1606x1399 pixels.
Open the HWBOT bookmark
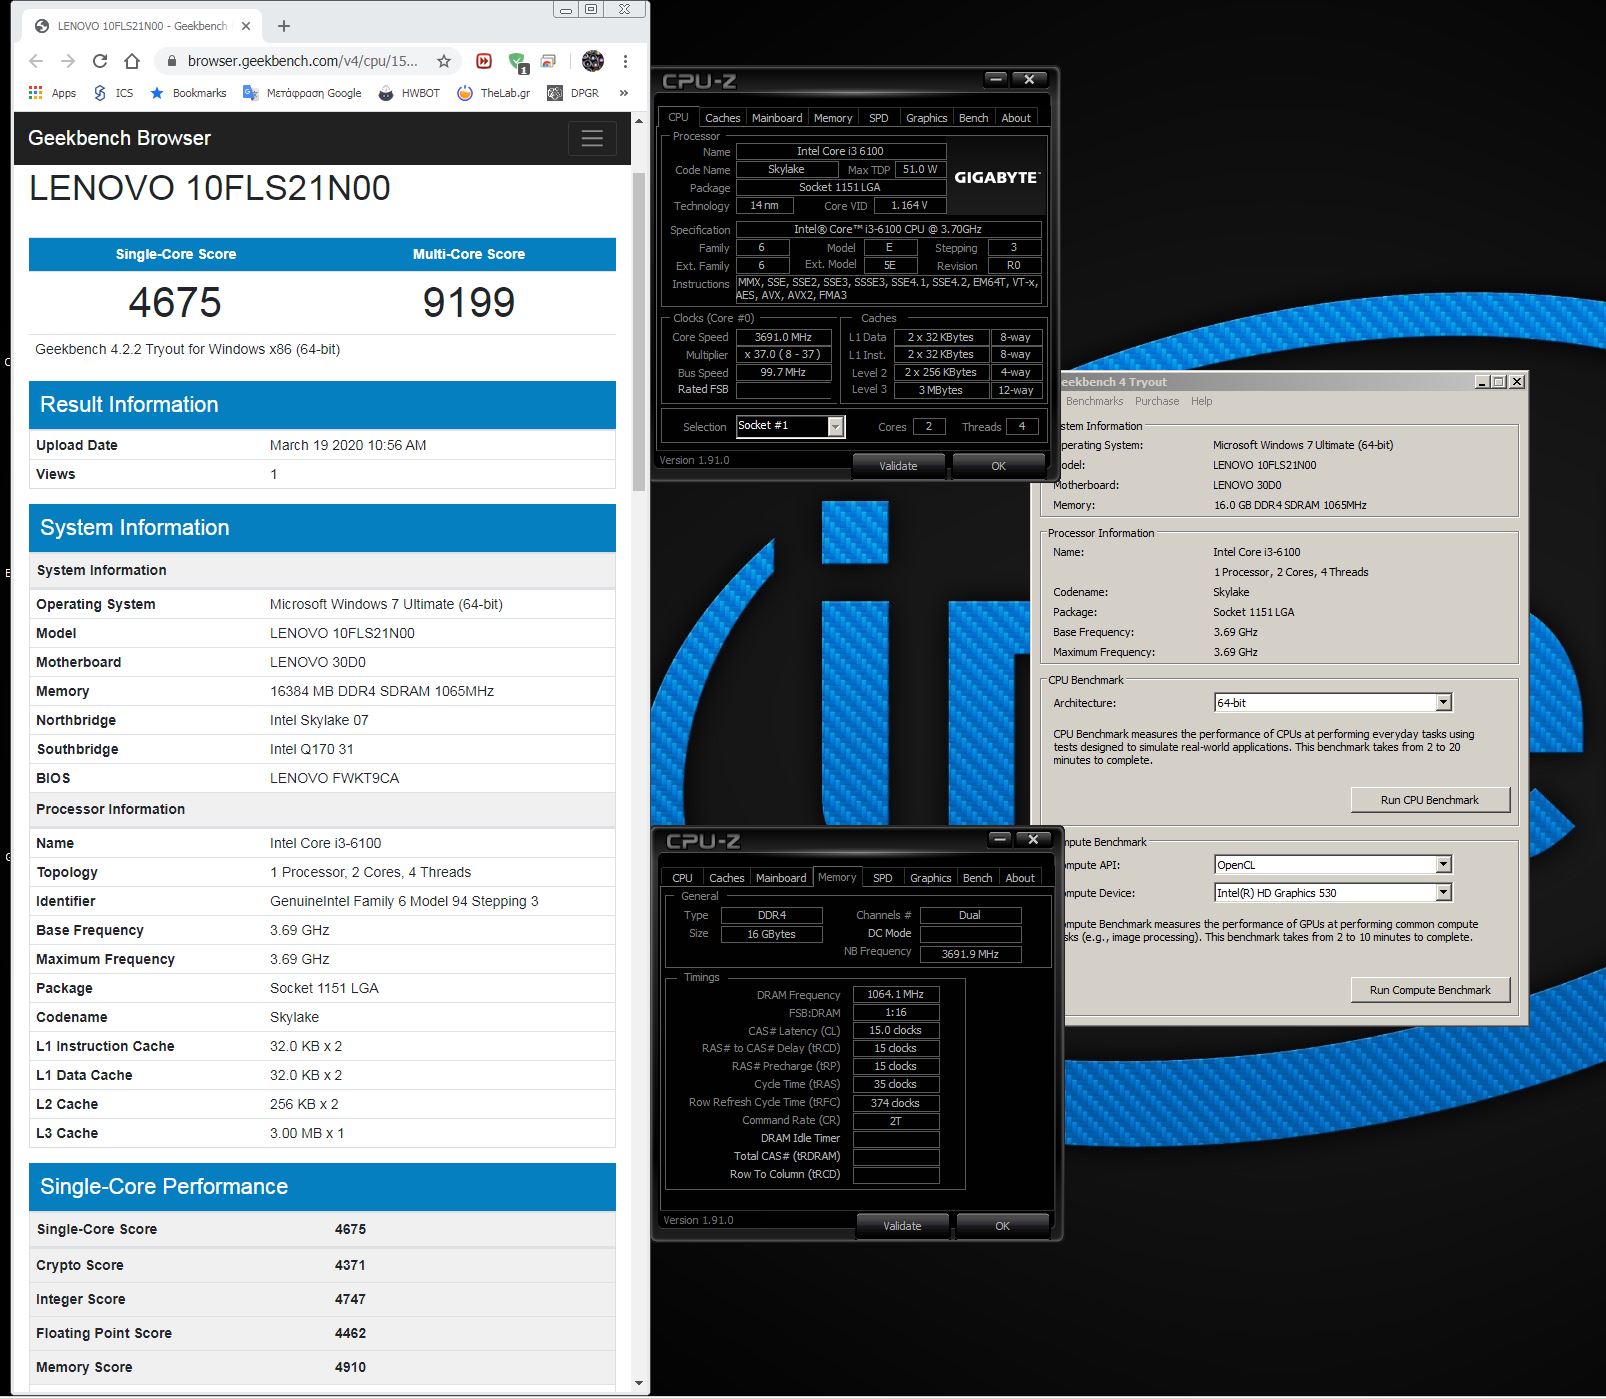[409, 93]
